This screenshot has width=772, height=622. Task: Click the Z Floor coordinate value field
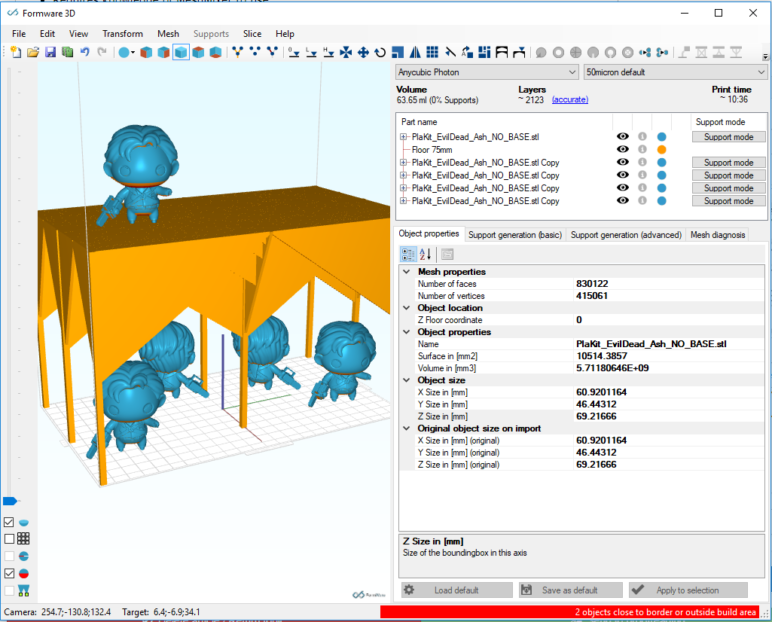(669, 320)
